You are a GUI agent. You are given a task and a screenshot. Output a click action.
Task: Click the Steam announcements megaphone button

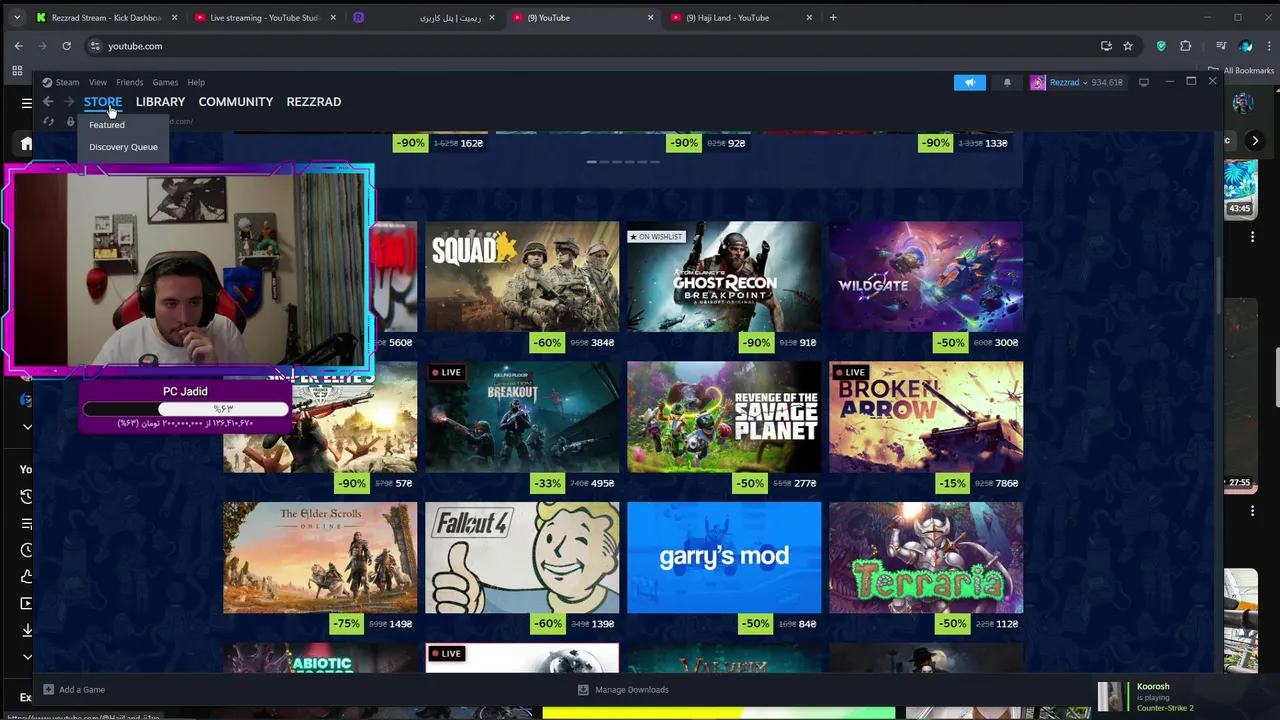[969, 82]
